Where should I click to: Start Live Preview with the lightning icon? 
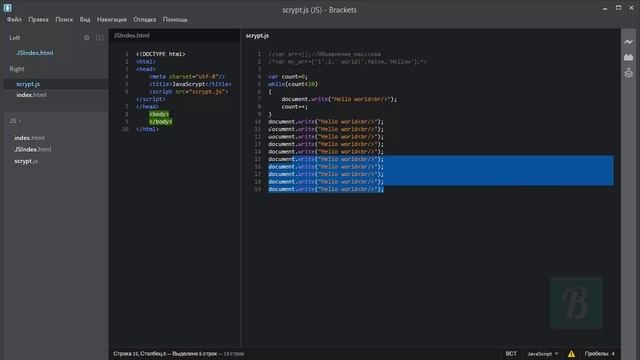(x=629, y=42)
